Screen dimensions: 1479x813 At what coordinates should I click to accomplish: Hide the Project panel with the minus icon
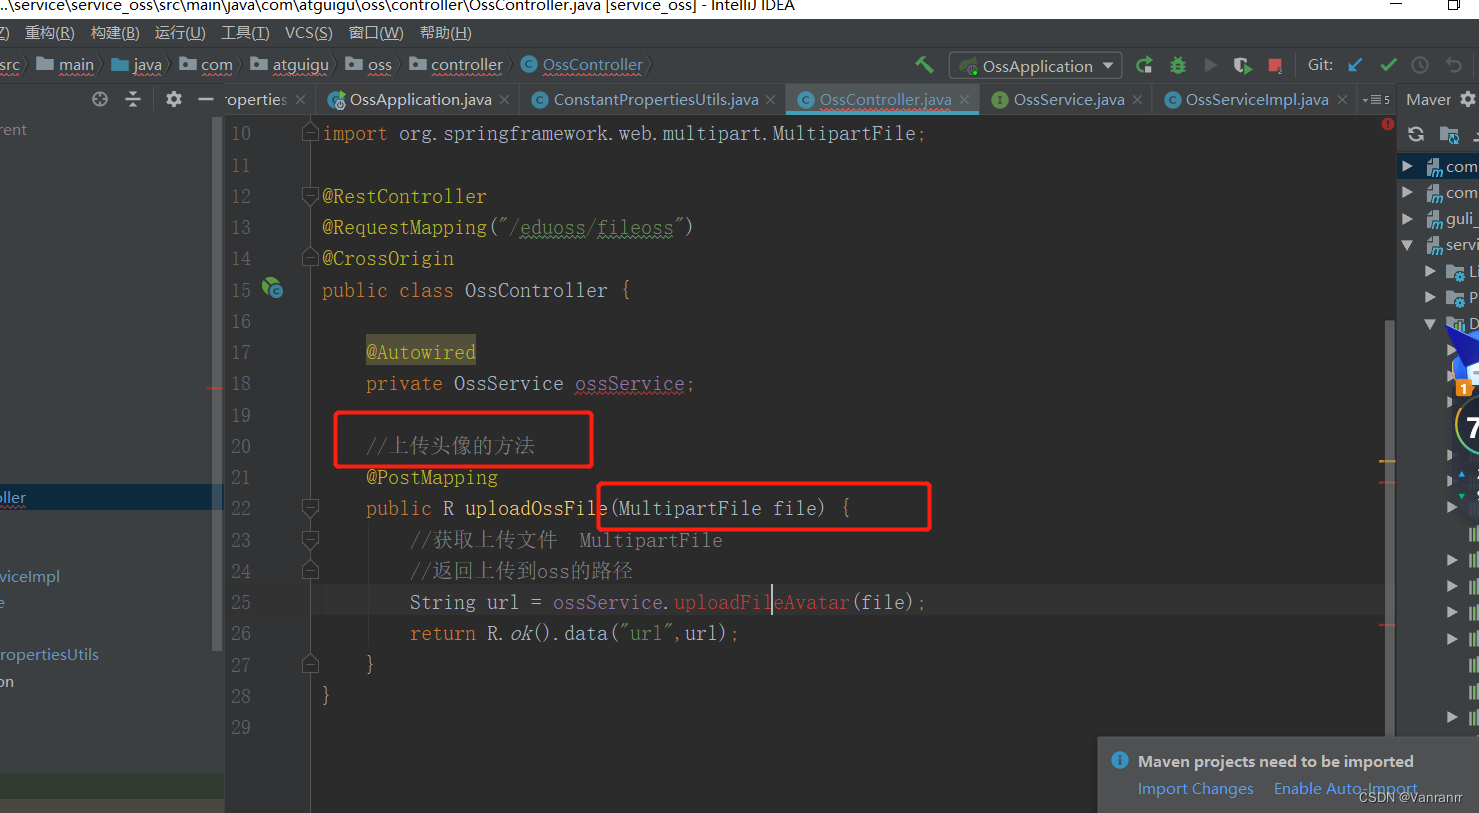(x=206, y=99)
